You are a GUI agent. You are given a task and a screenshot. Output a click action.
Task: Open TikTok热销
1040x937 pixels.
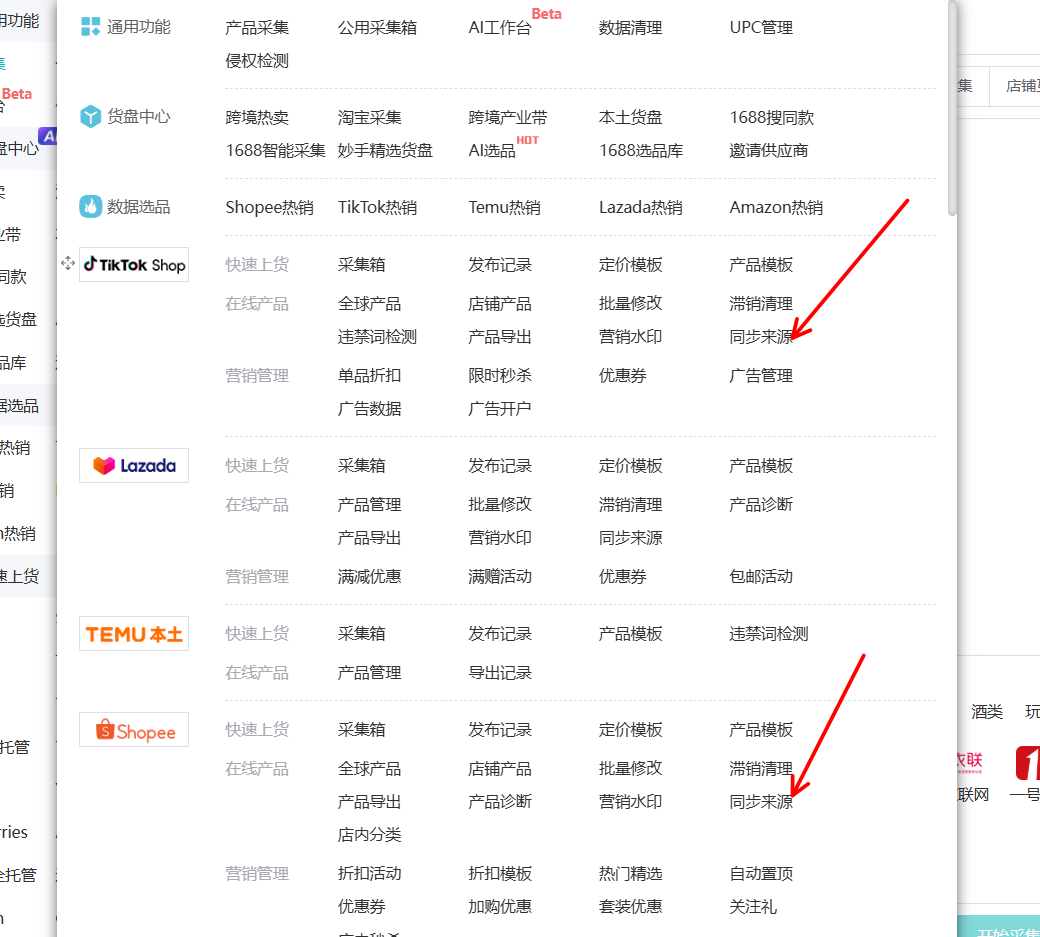[x=377, y=208]
